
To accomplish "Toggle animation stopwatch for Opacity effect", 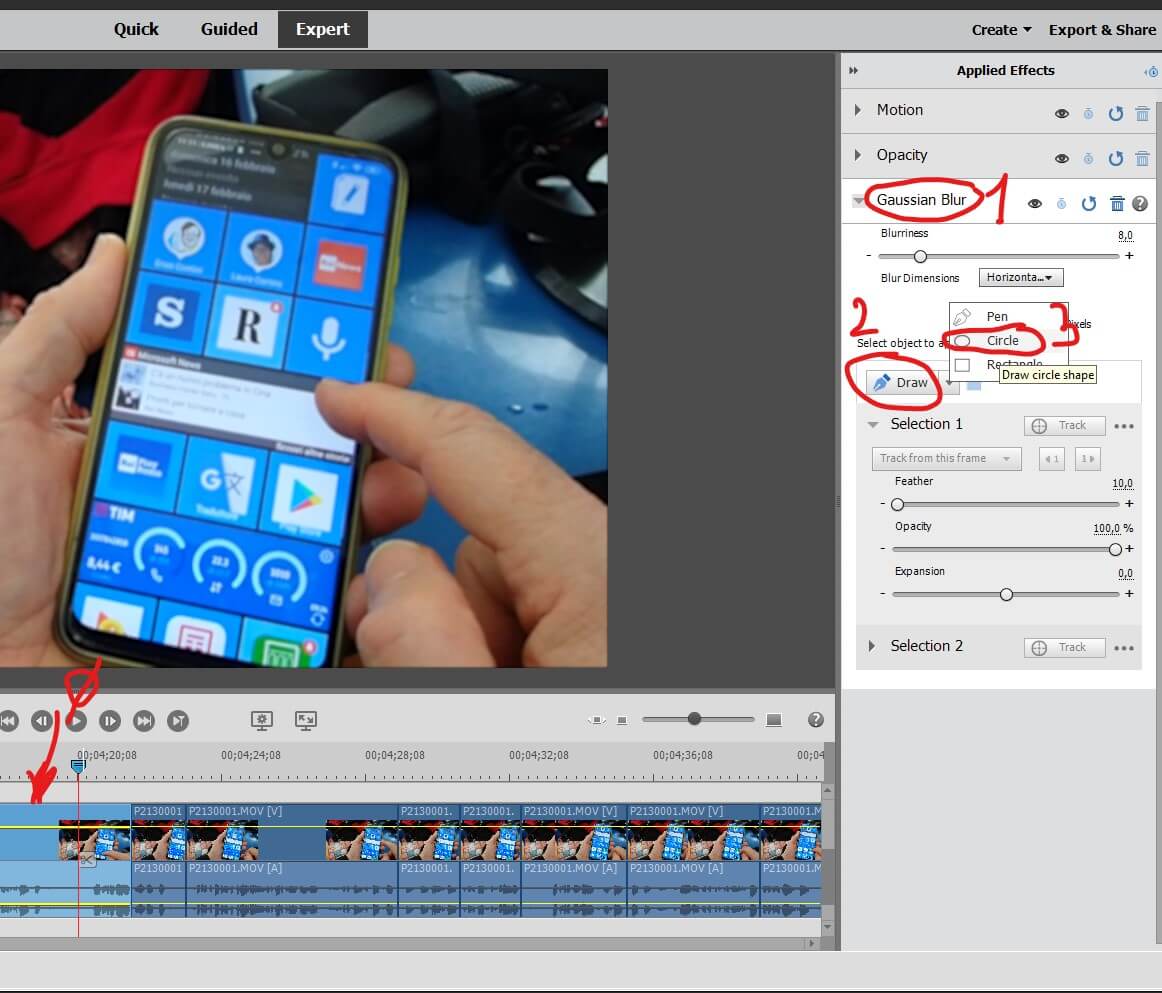I will click(x=1088, y=159).
